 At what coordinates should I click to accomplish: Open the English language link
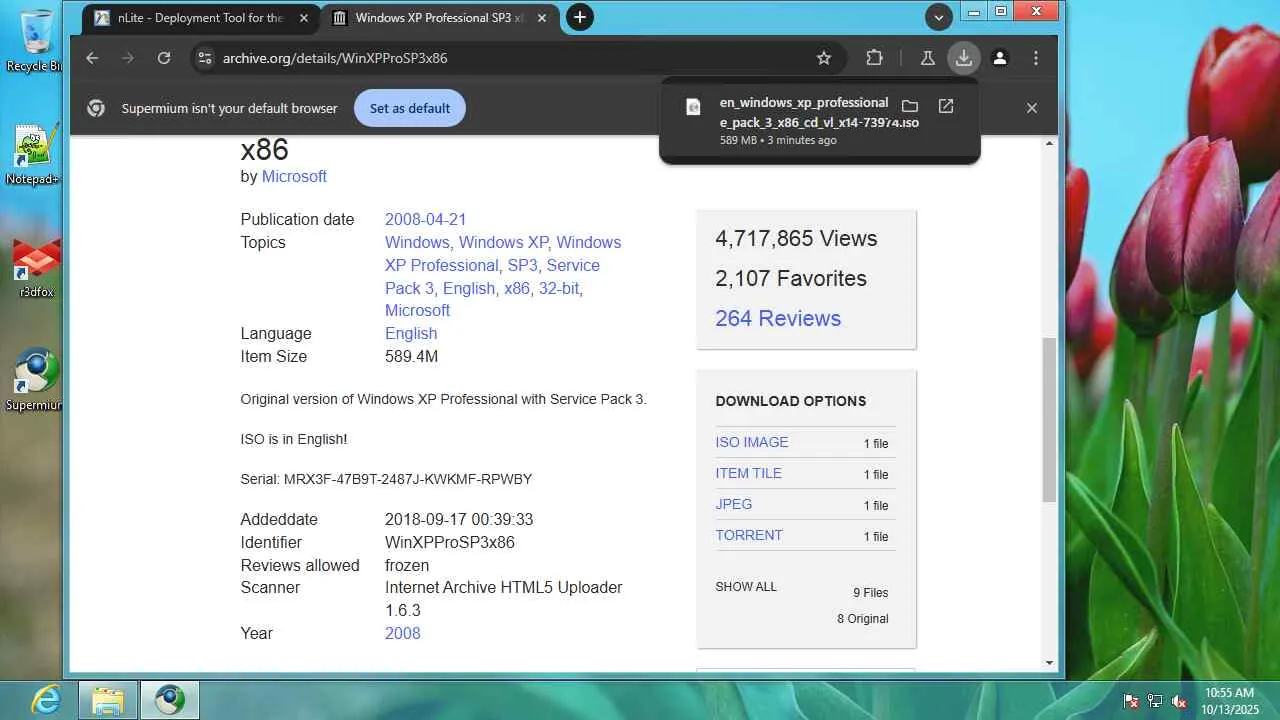[x=411, y=333]
